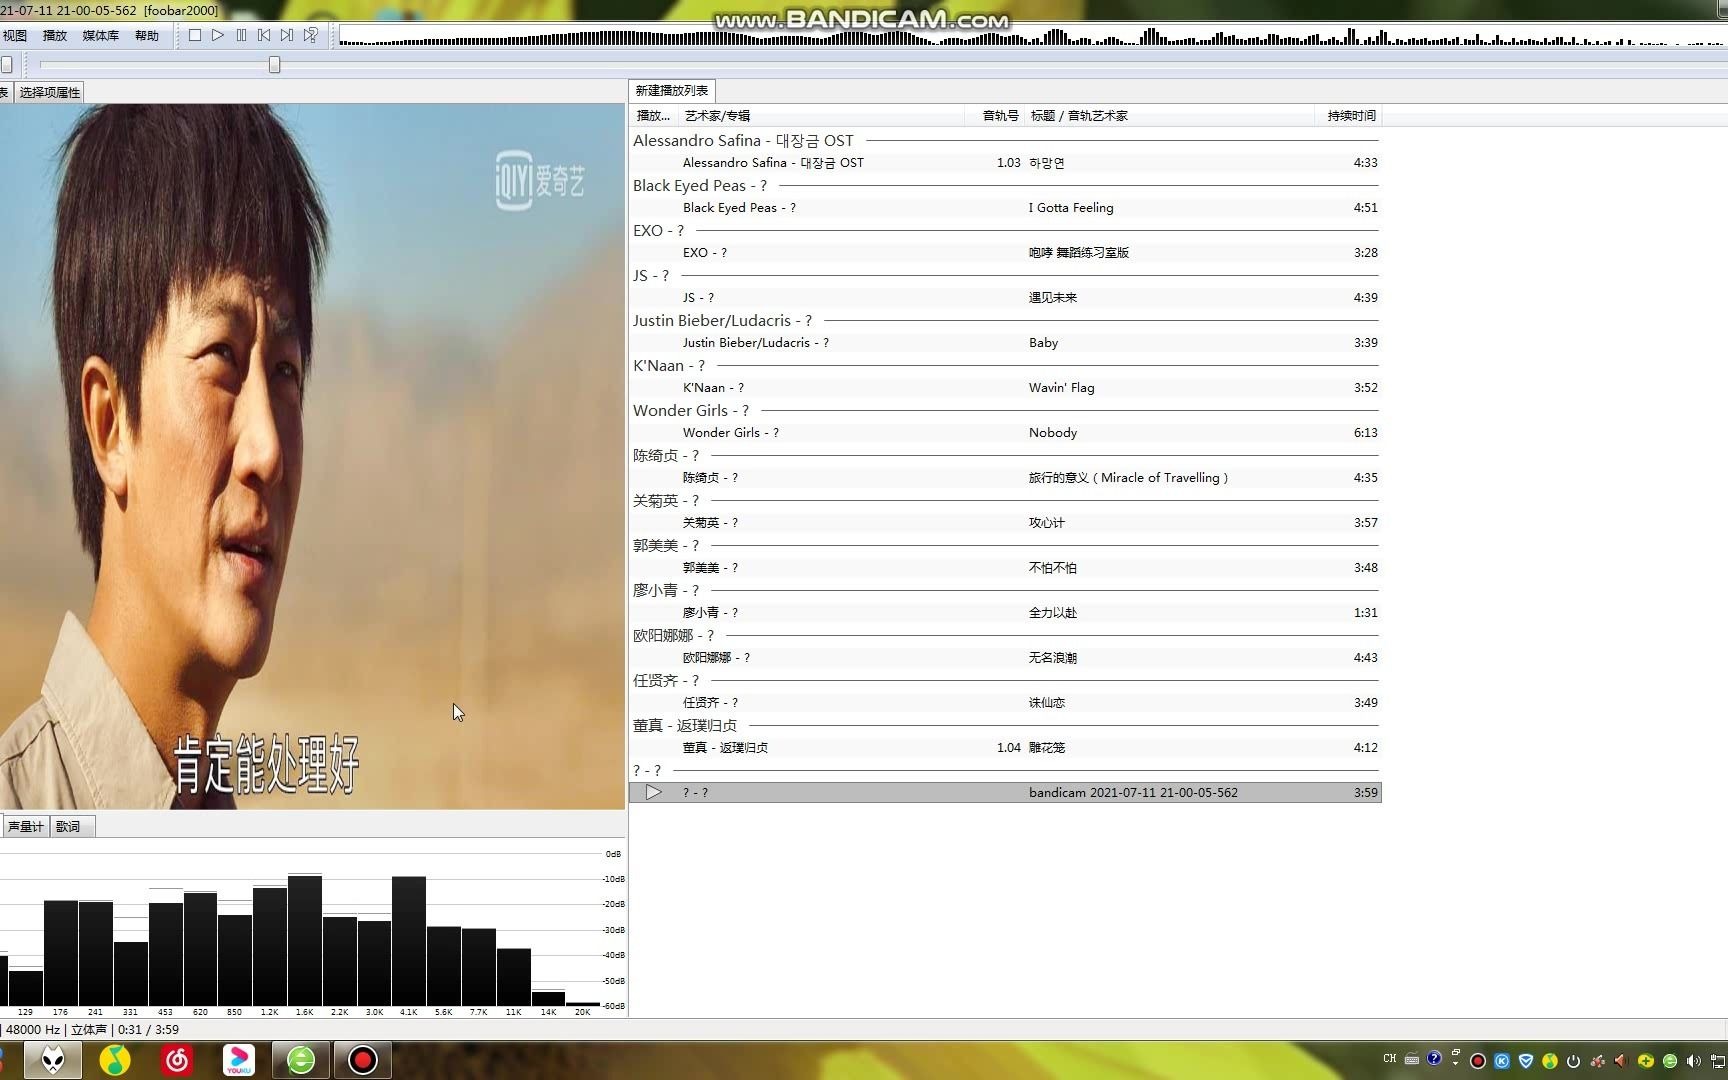Go to the previous track

[264, 35]
